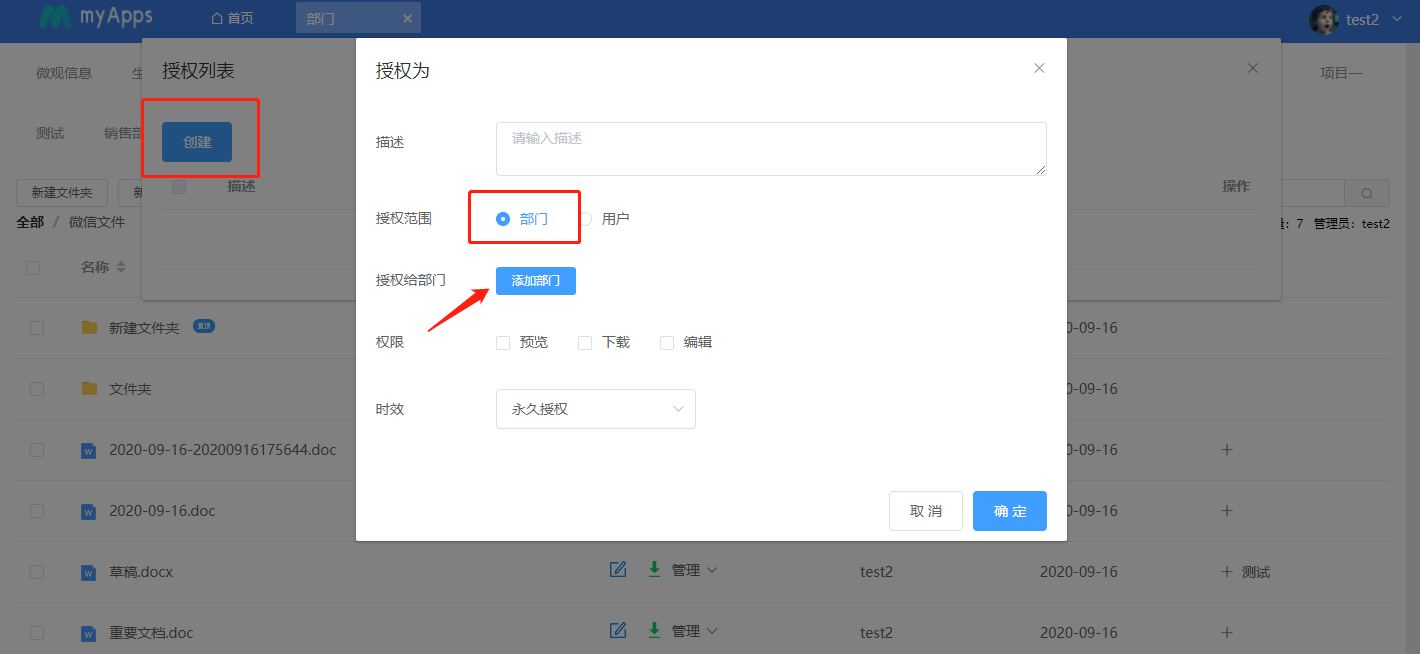This screenshot has height=654, width=1420.
Task: Select the 用户 radio option
Action: 586,219
